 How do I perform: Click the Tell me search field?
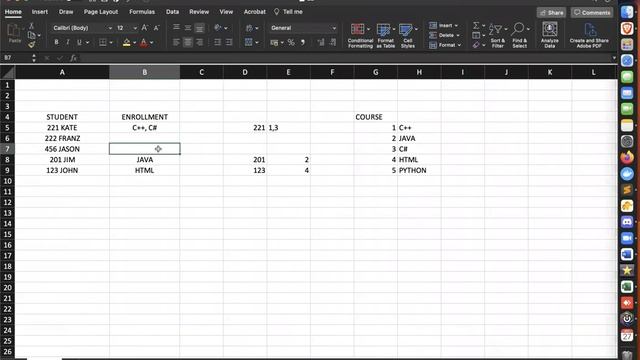point(289,12)
